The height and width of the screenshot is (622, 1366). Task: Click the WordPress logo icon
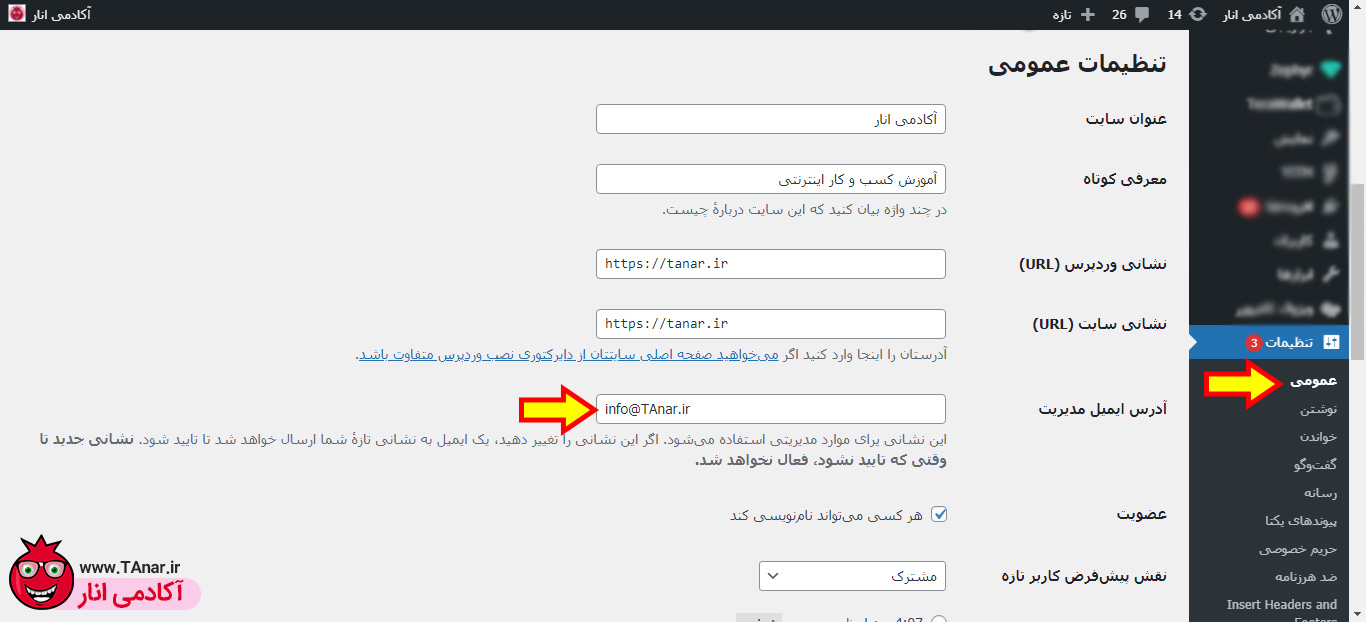(1331, 14)
